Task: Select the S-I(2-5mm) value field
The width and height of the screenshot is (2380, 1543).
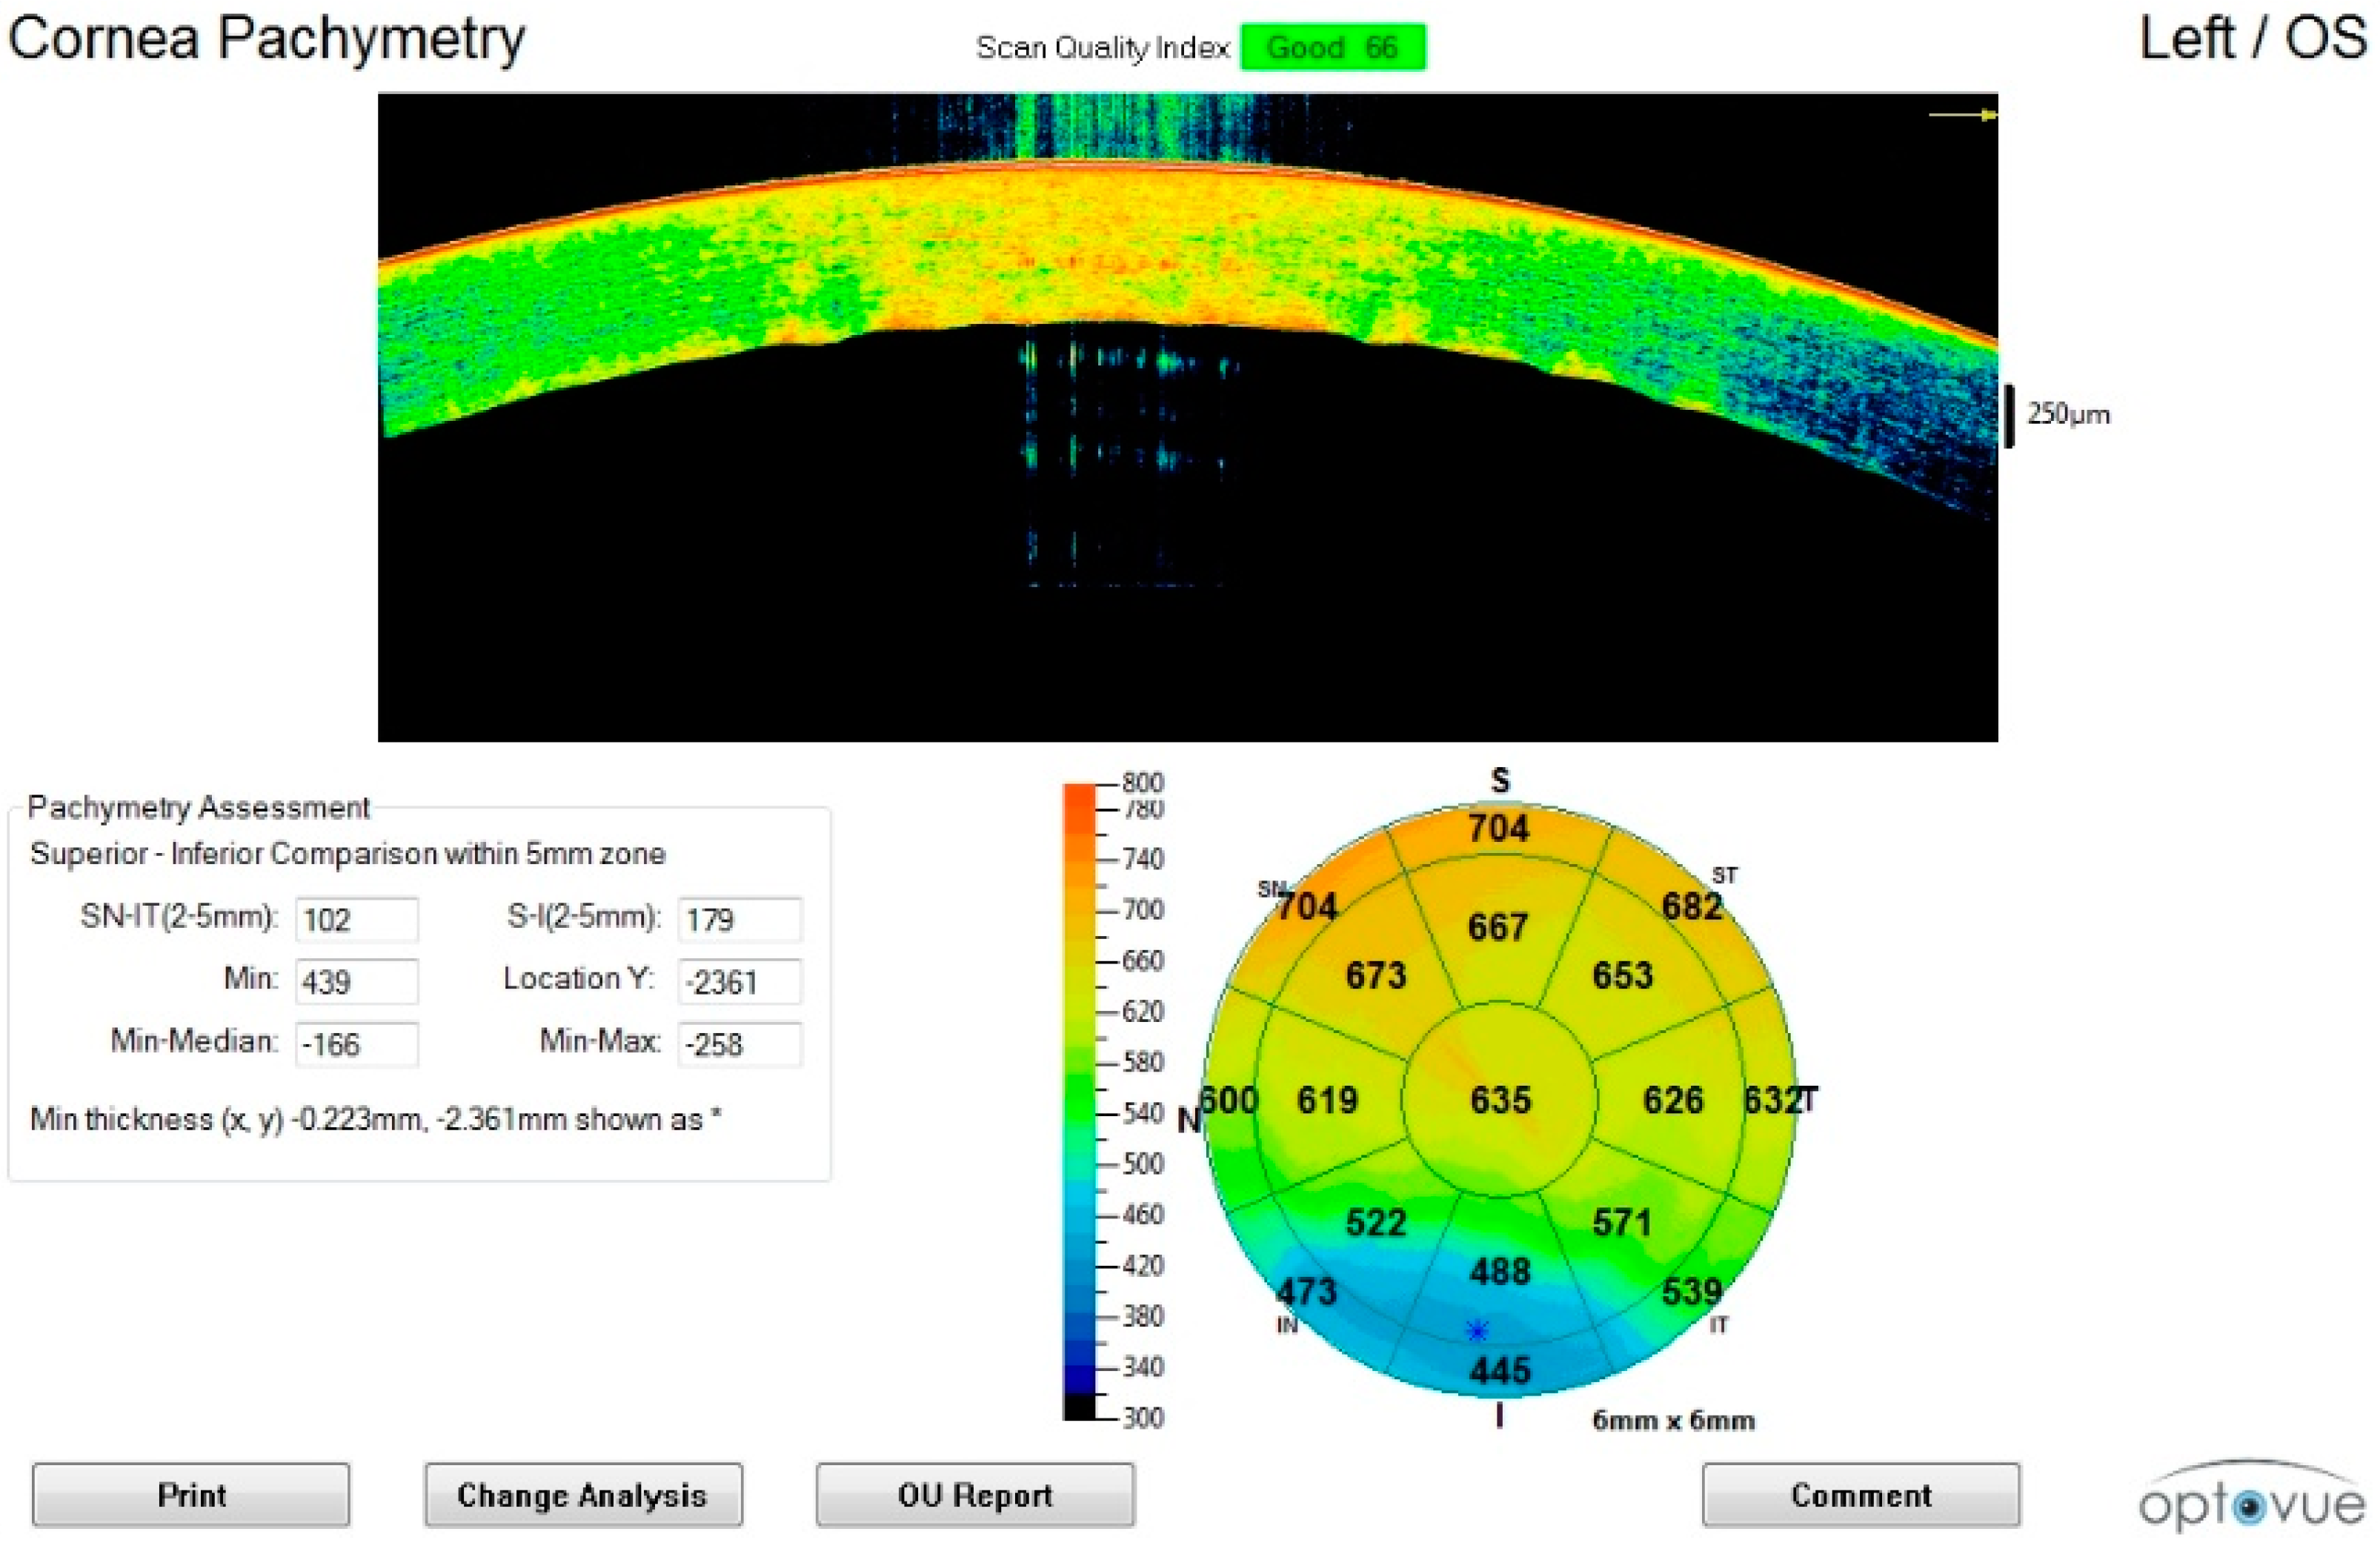Action: [739, 920]
